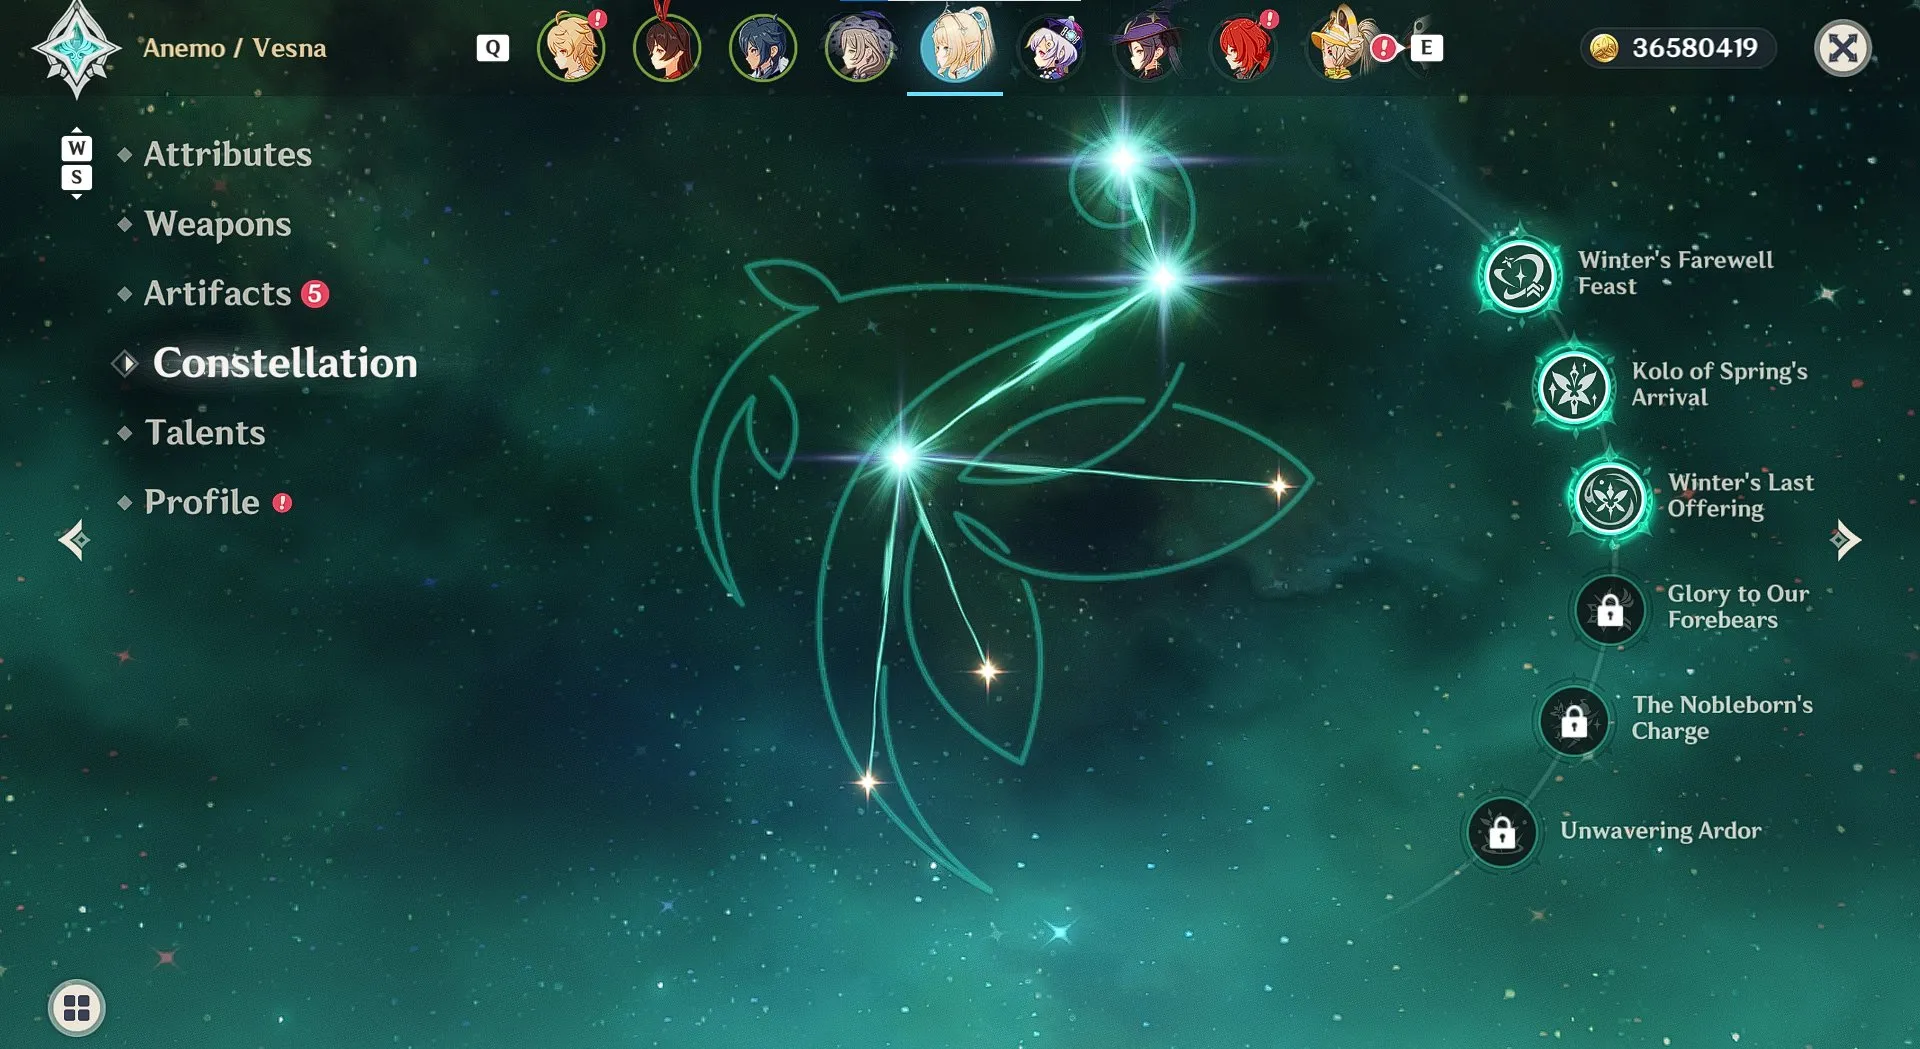Pick the gray-haired character portrait
This screenshot has height=1049, width=1920.
tap(859, 47)
